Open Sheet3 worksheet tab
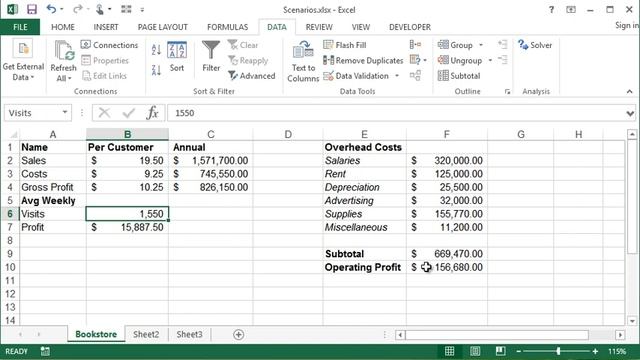 (189, 334)
